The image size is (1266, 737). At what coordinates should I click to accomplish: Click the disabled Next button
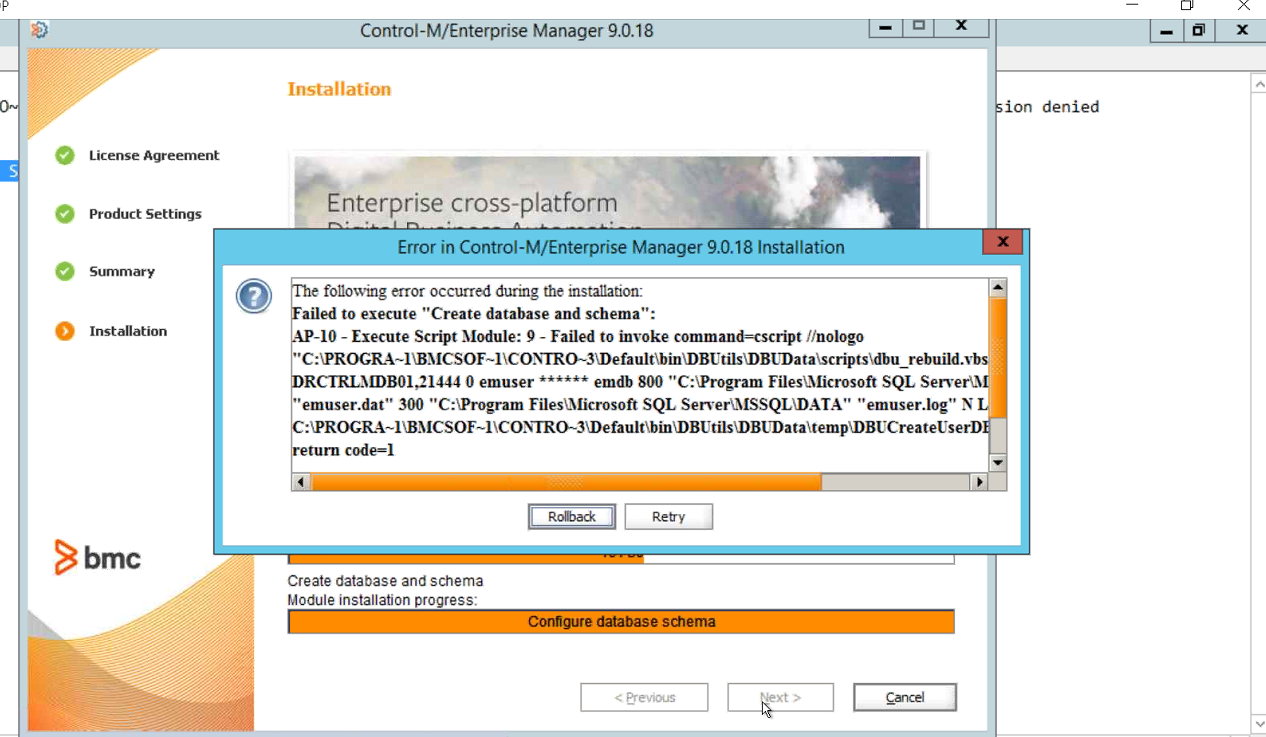click(x=780, y=697)
